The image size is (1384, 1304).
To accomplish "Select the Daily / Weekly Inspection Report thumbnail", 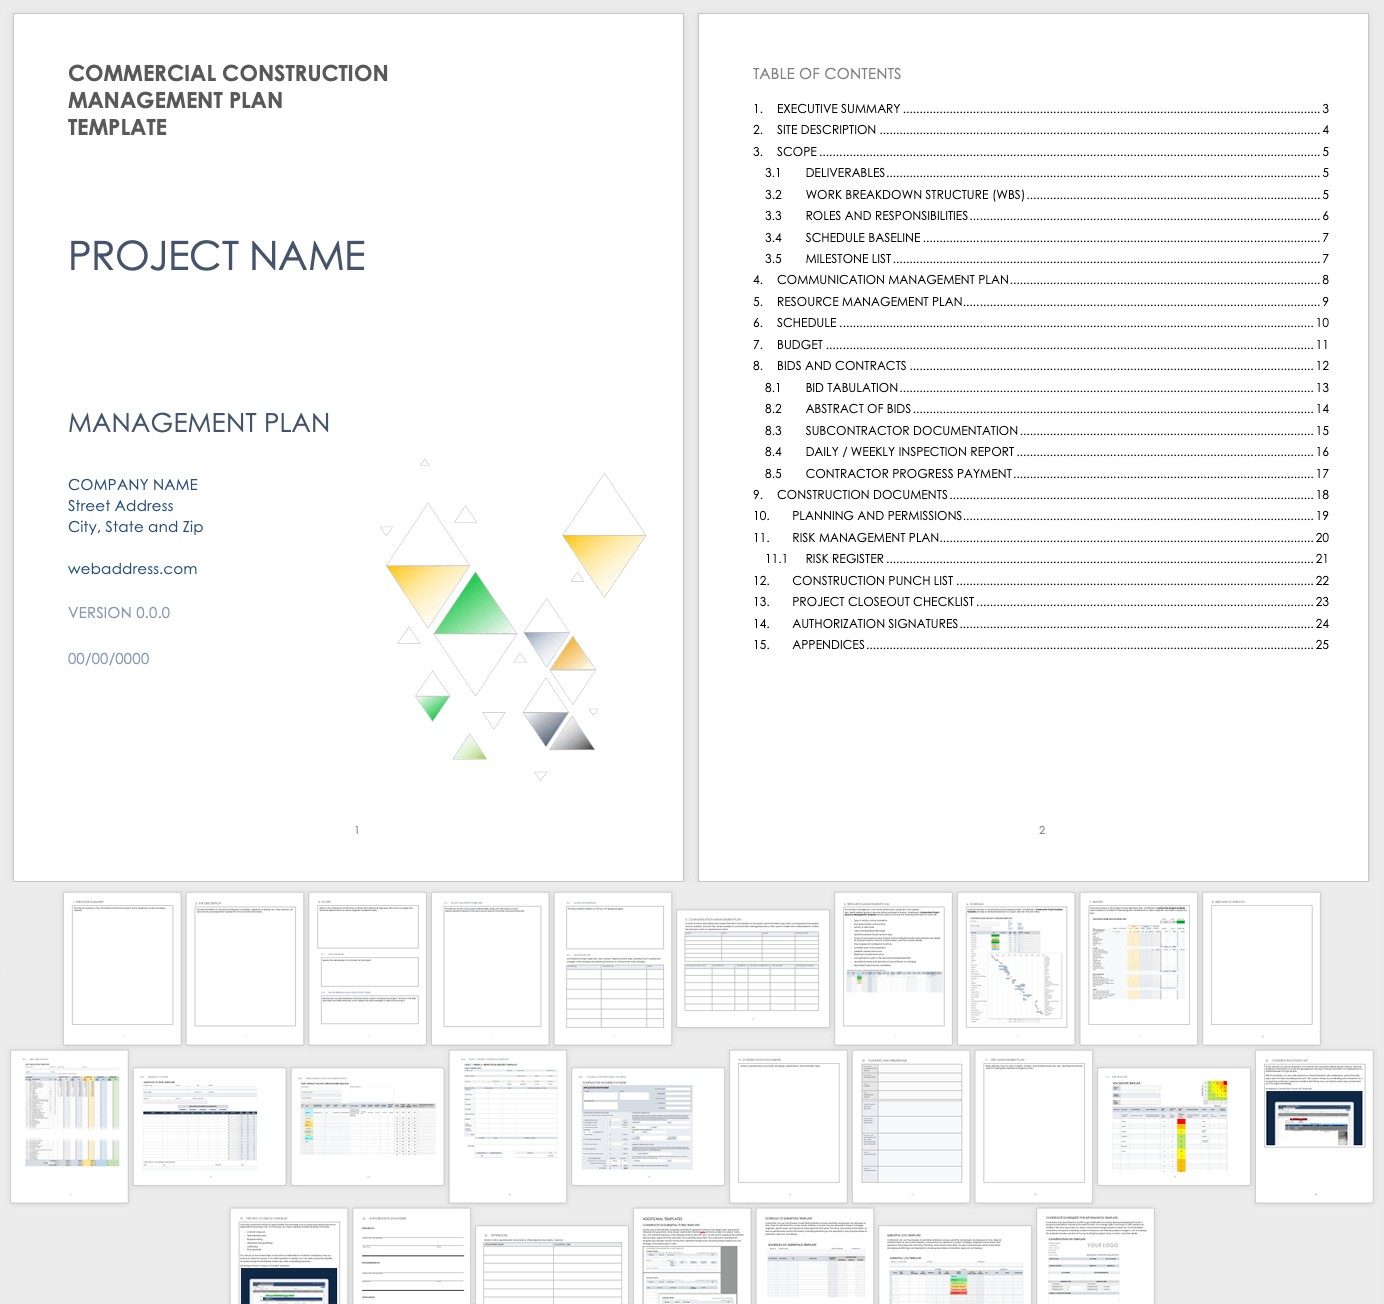I will [508, 1126].
